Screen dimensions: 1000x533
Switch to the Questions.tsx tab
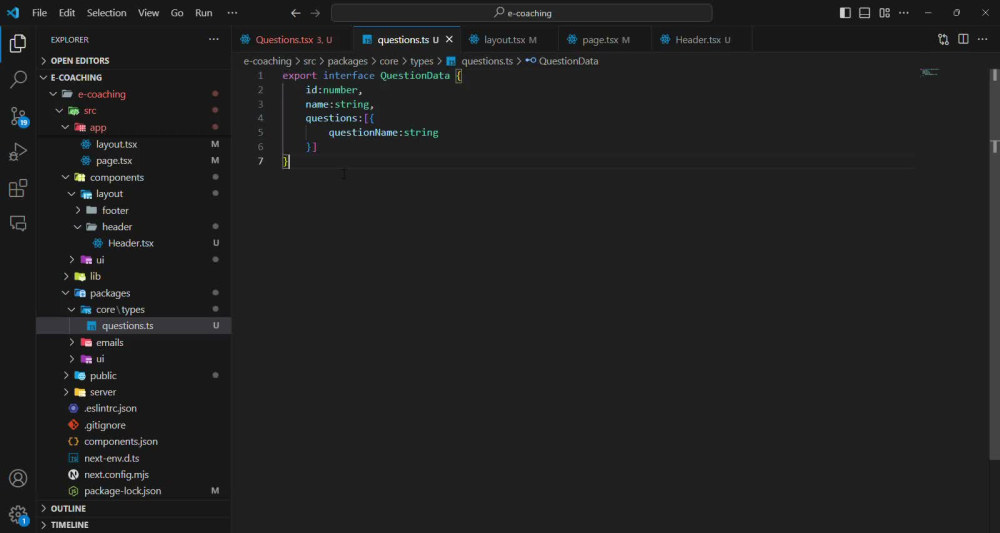[293, 40]
